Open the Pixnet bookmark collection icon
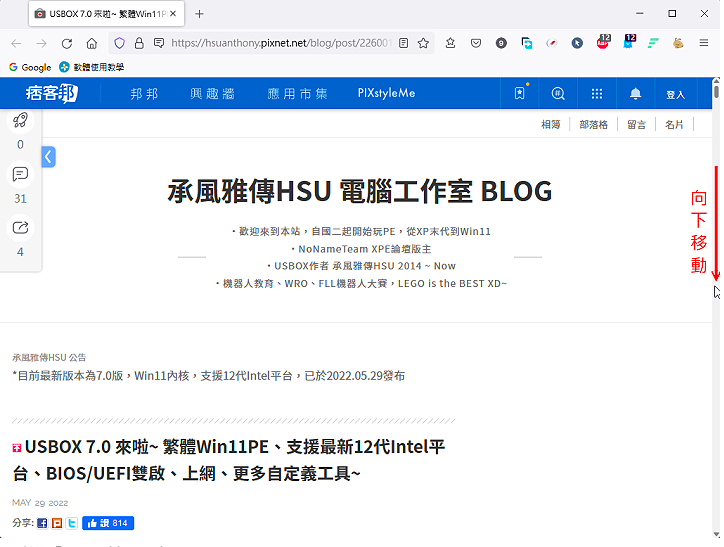Image resolution: width=724 pixels, height=547 pixels. coord(520,93)
